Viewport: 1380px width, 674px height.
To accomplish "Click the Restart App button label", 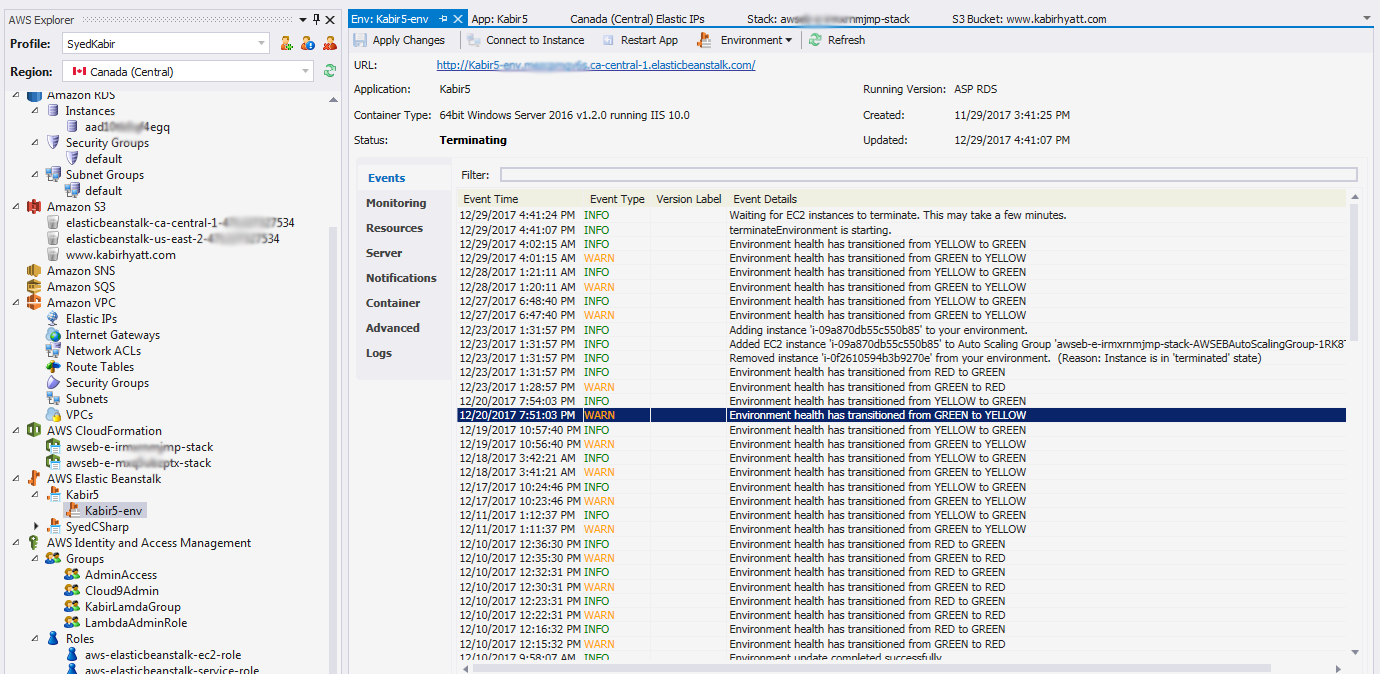I will pyautogui.click(x=649, y=40).
